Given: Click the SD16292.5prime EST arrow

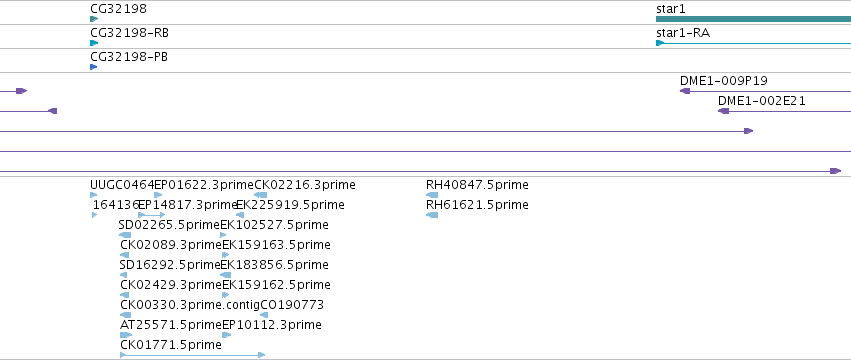Looking at the screenshot, I should tap(123, 275).
